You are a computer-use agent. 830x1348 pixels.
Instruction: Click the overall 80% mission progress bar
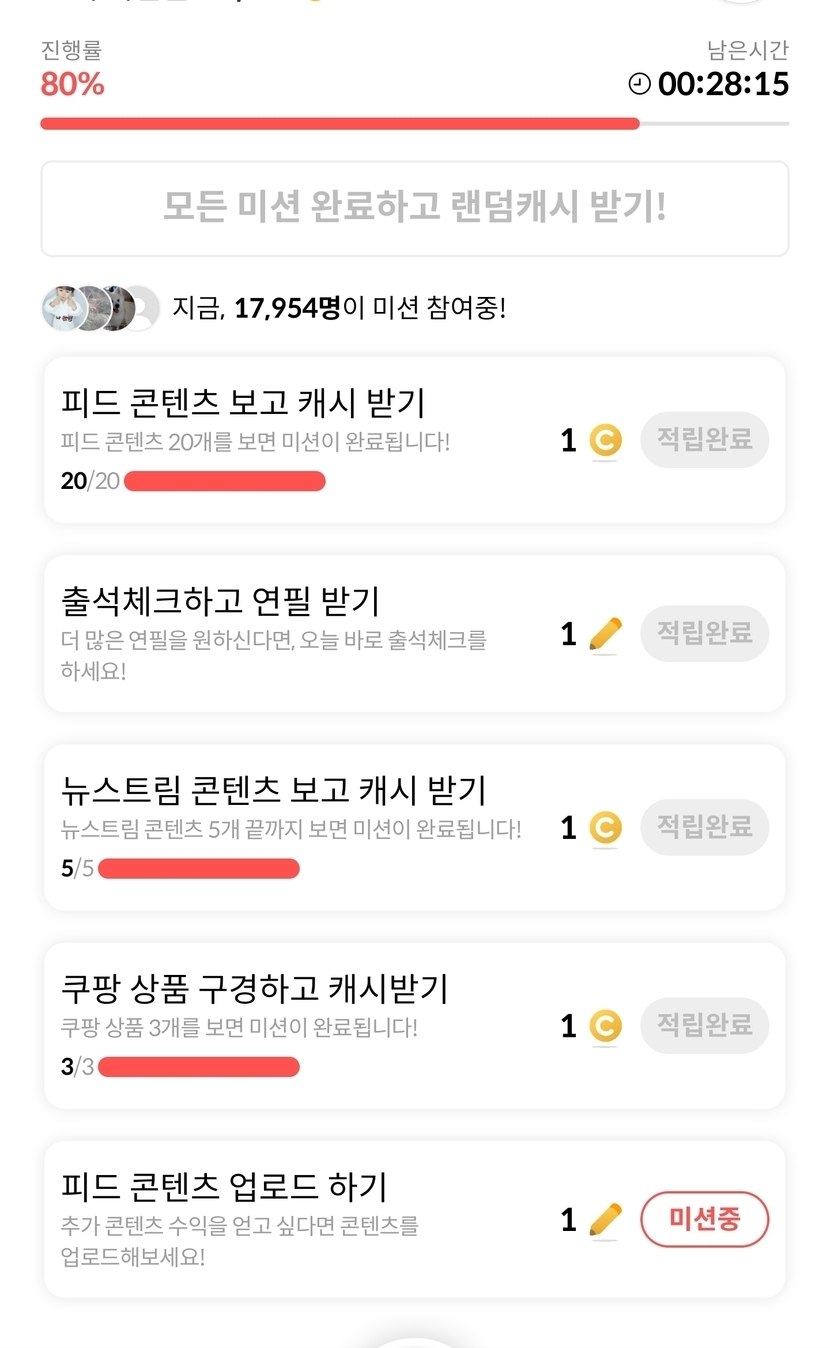pos(414,124)
